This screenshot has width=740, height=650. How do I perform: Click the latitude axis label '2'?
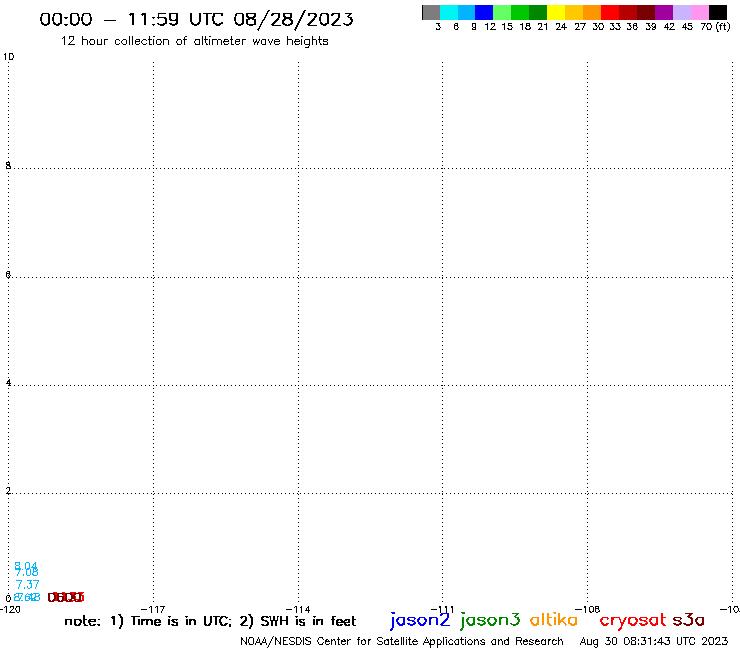8,491
